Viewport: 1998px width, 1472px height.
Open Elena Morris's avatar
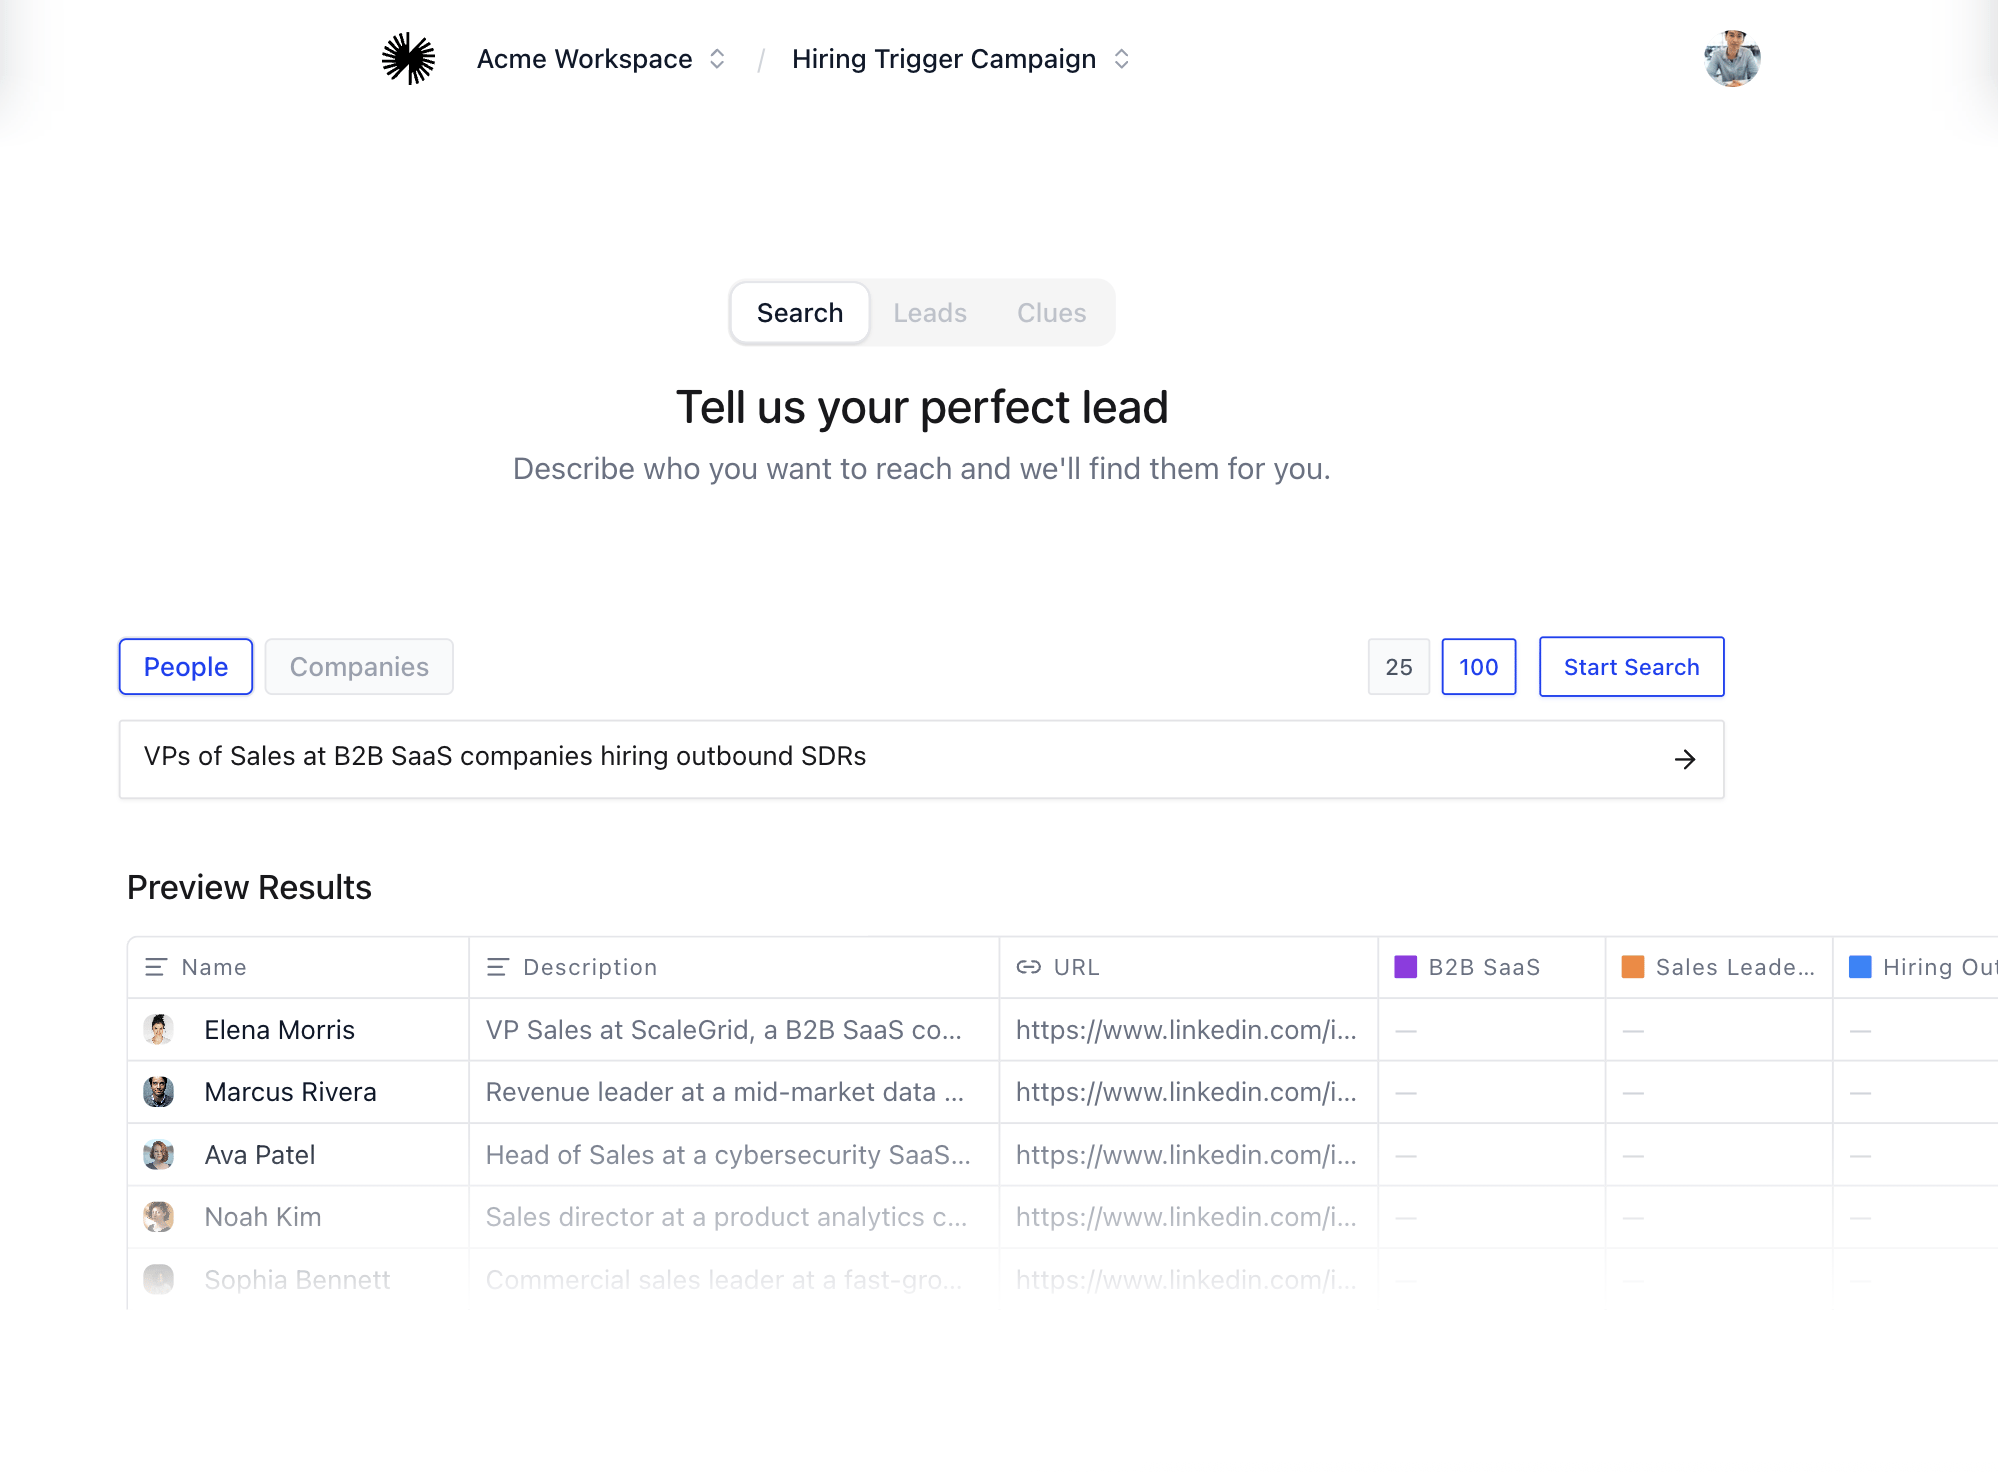159,1029
